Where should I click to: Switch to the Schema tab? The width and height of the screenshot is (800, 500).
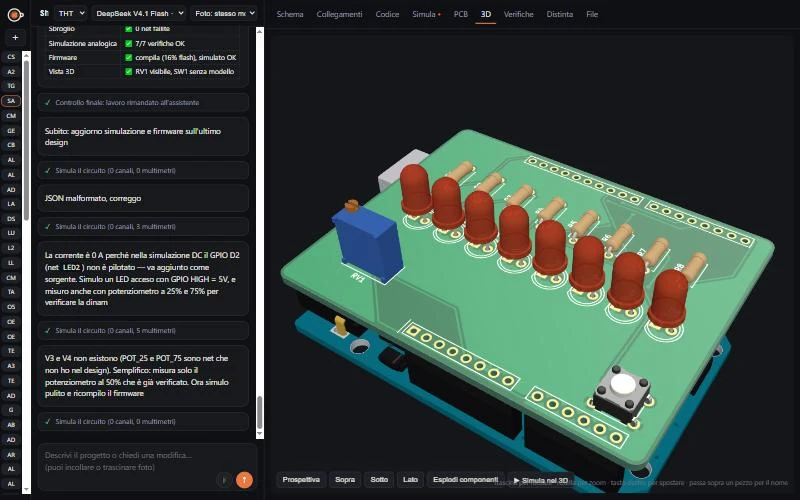coord(290,14)
